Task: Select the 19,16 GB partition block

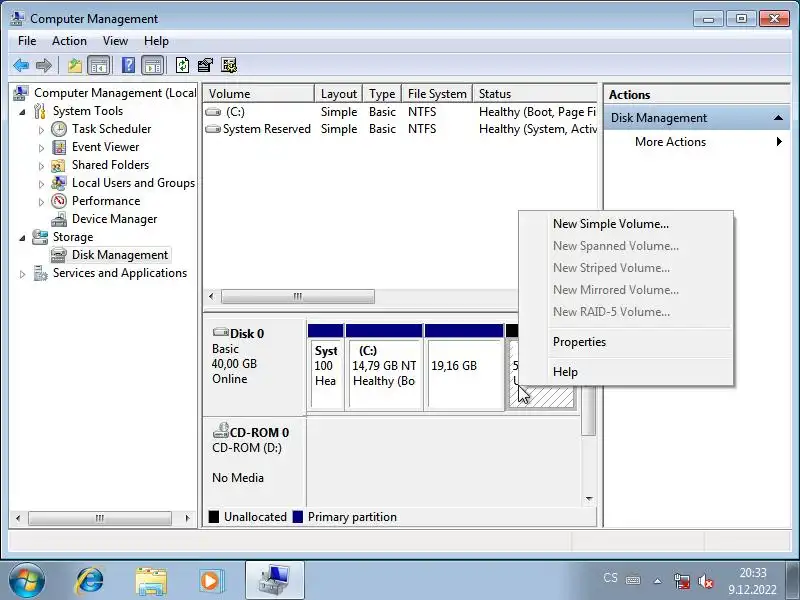Action: (x=464, y=367)
